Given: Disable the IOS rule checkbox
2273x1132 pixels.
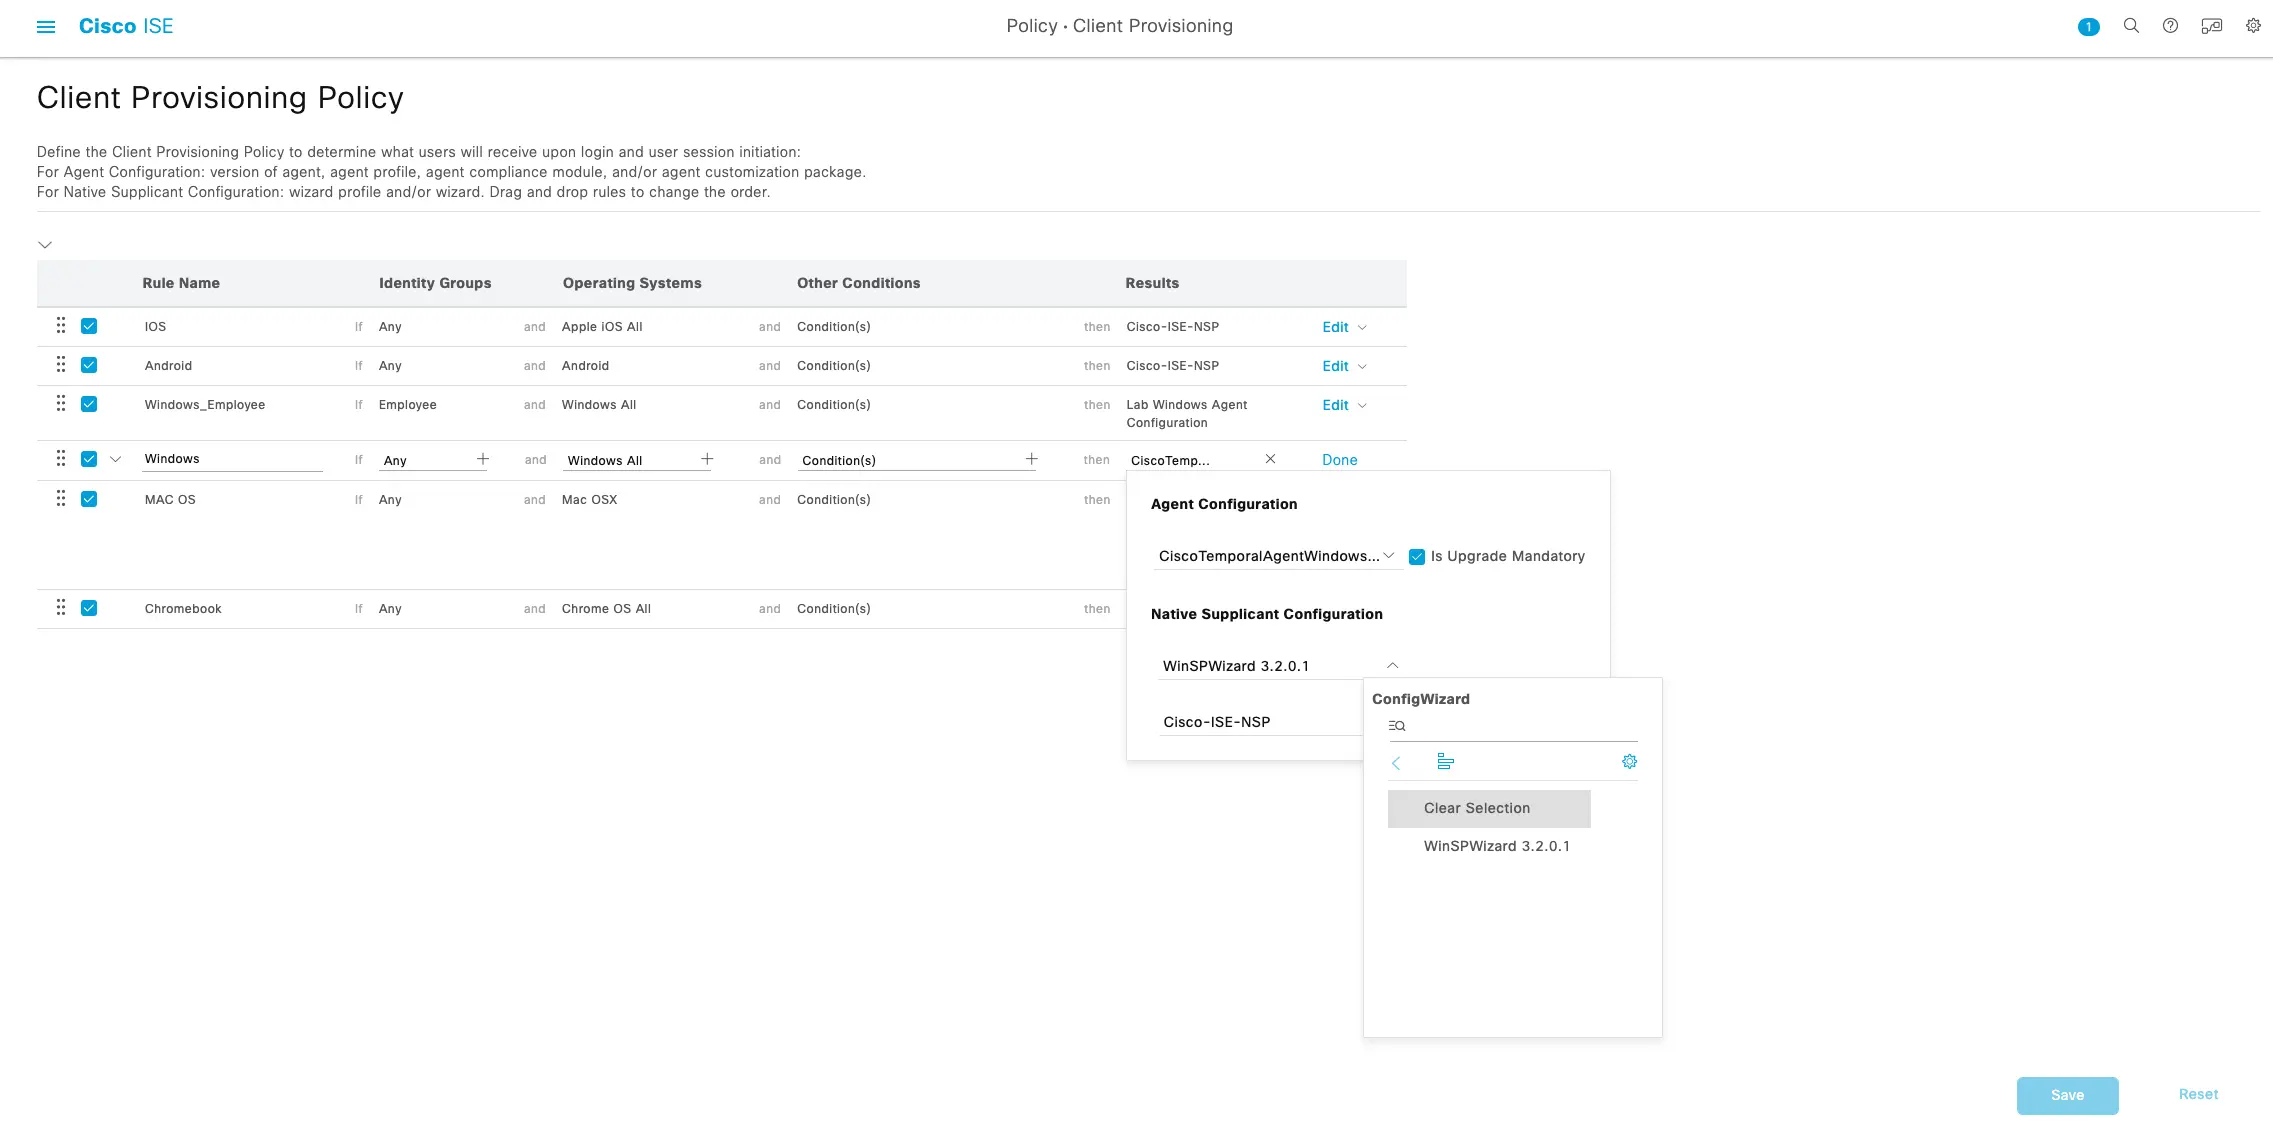Looking at the screenshot, I should pos(89,326).
